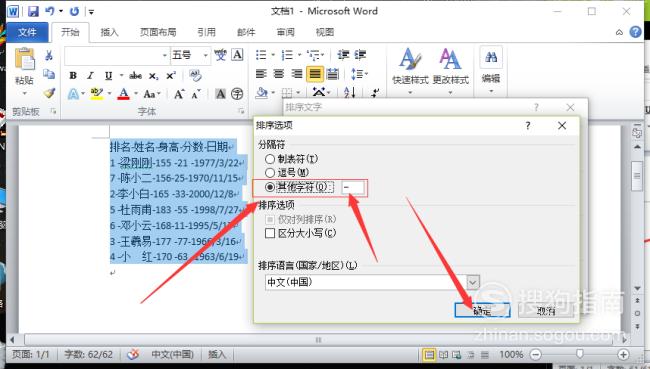Switch to the Insert tab
This screenshot has height=369, width=650.
tap(109, 32)
